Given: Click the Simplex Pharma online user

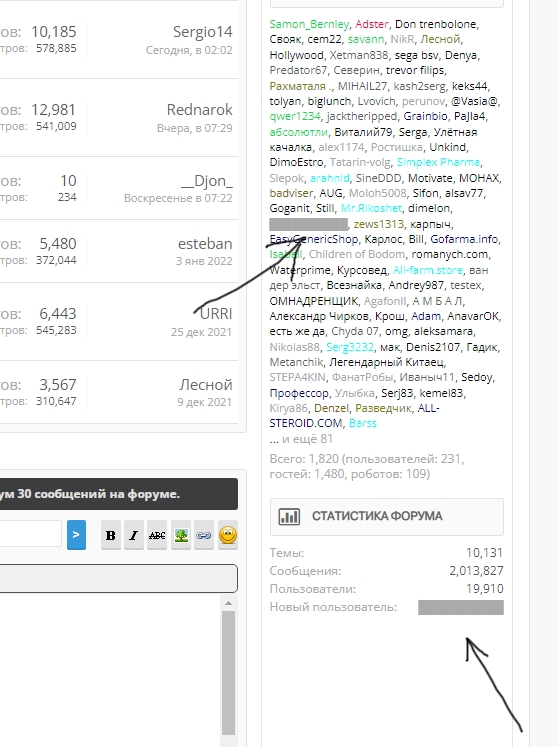Looking at the screenshot, I should click(x=438, y=162).
